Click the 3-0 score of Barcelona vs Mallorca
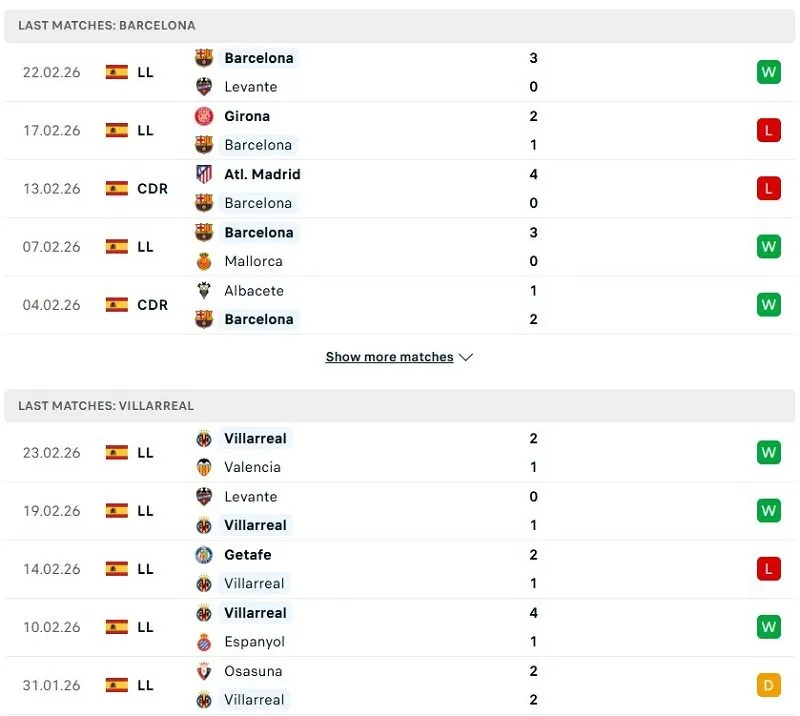The width and height of the screenshot is (800, 716). (533, 246)
